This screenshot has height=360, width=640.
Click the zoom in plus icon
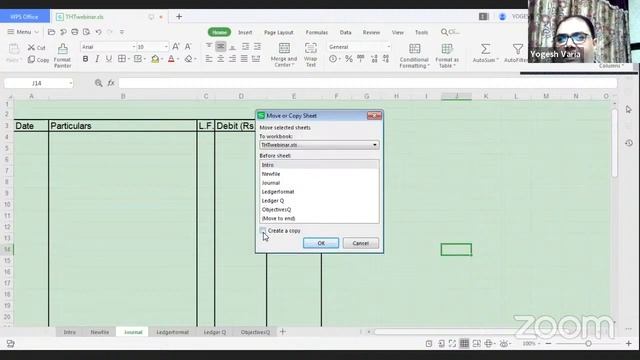point(629,344)
